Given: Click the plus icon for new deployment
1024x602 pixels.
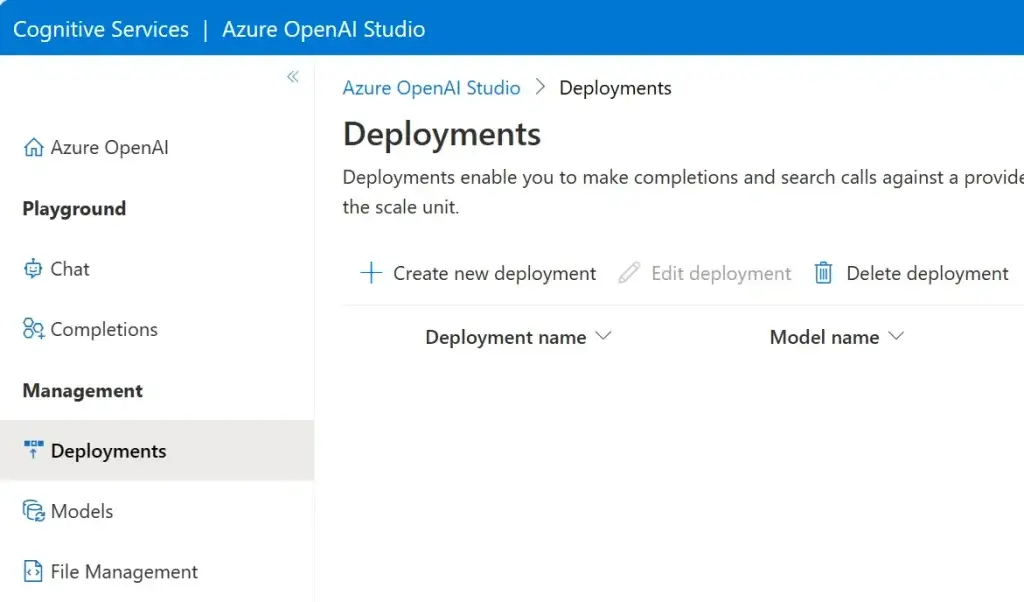Looking at the screenshot, I should [371, 273].
